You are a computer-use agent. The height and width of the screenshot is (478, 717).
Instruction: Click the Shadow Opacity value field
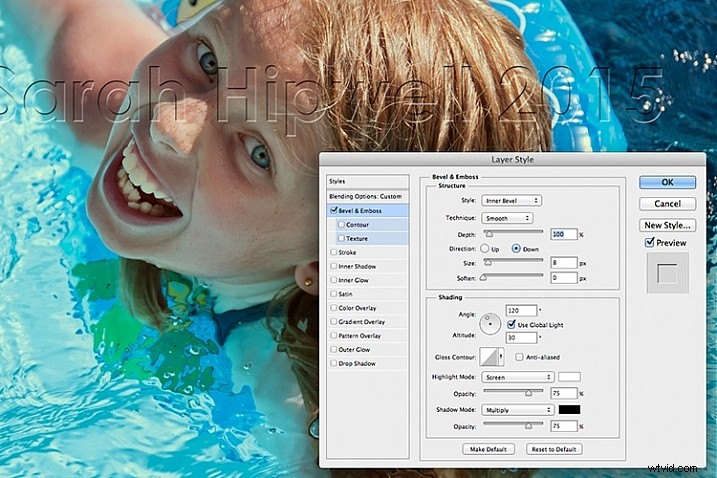tap(564, 426)
